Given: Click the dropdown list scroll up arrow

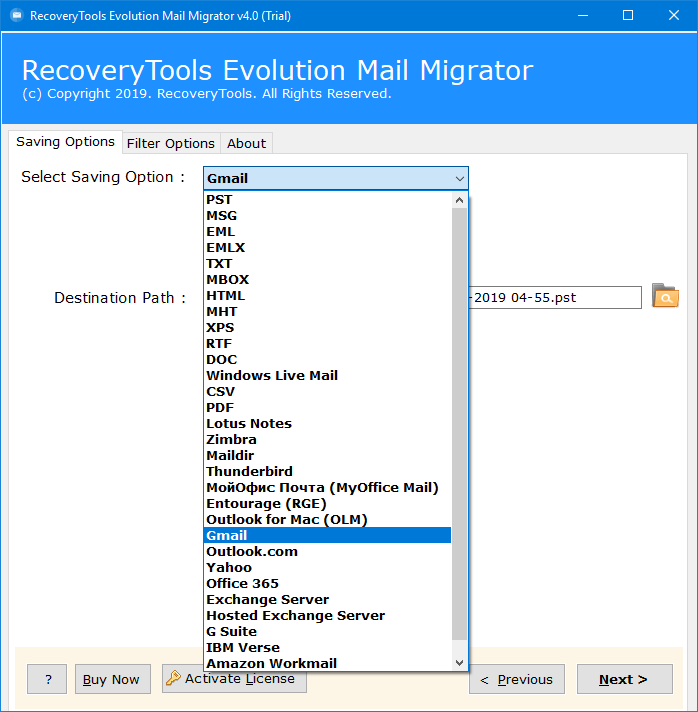Looking at the screenshot, I should coord(460,200).
